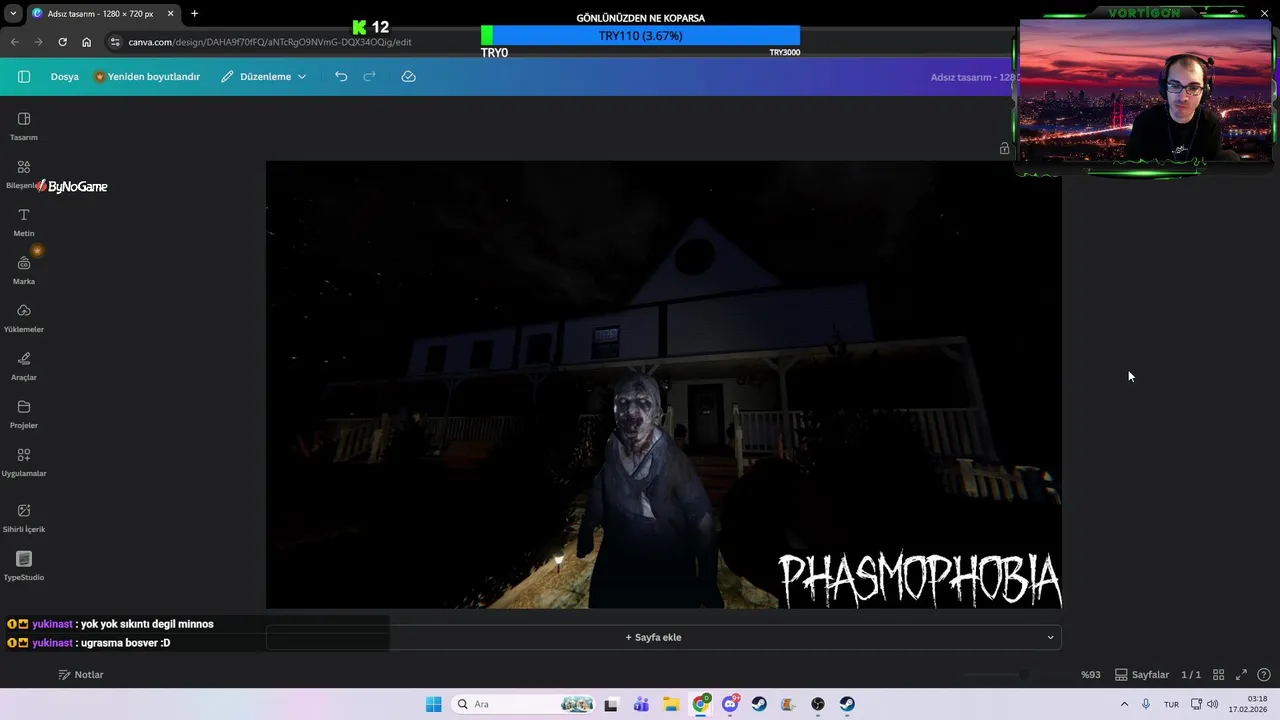Click the taskbar Ara search box
This screenshot has width=1280, height=720.
coord(524,704)
